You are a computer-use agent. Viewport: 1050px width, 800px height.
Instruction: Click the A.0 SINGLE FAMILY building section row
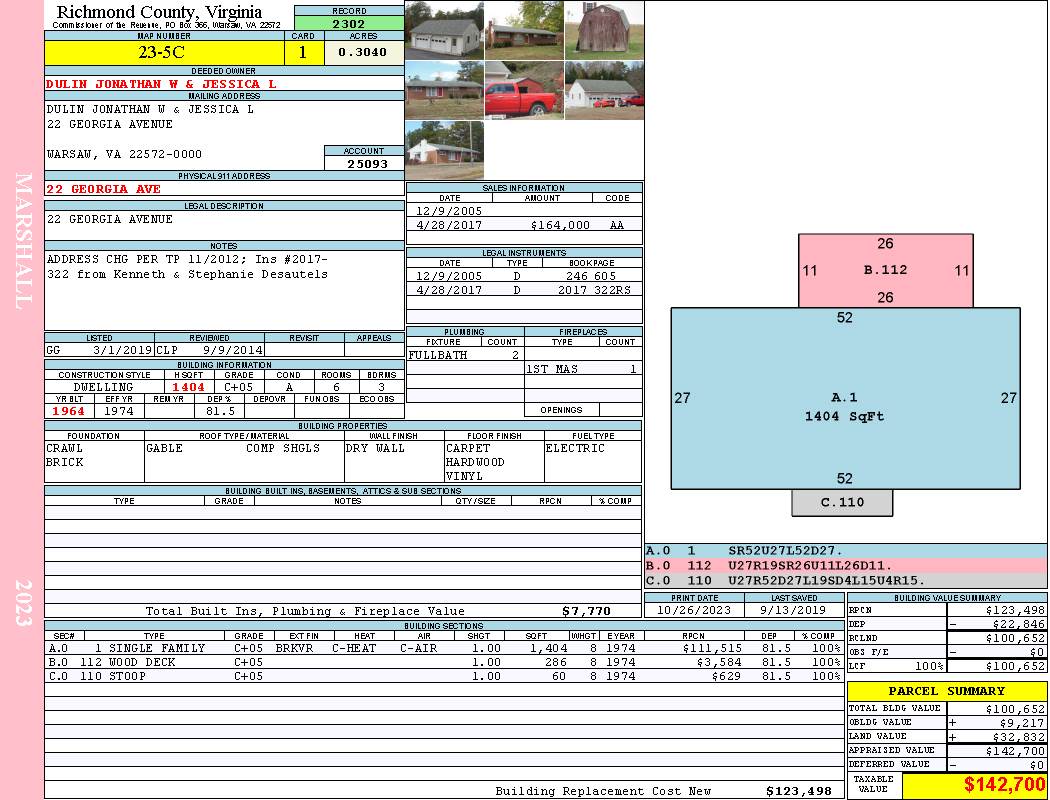(x=445, y=648)
